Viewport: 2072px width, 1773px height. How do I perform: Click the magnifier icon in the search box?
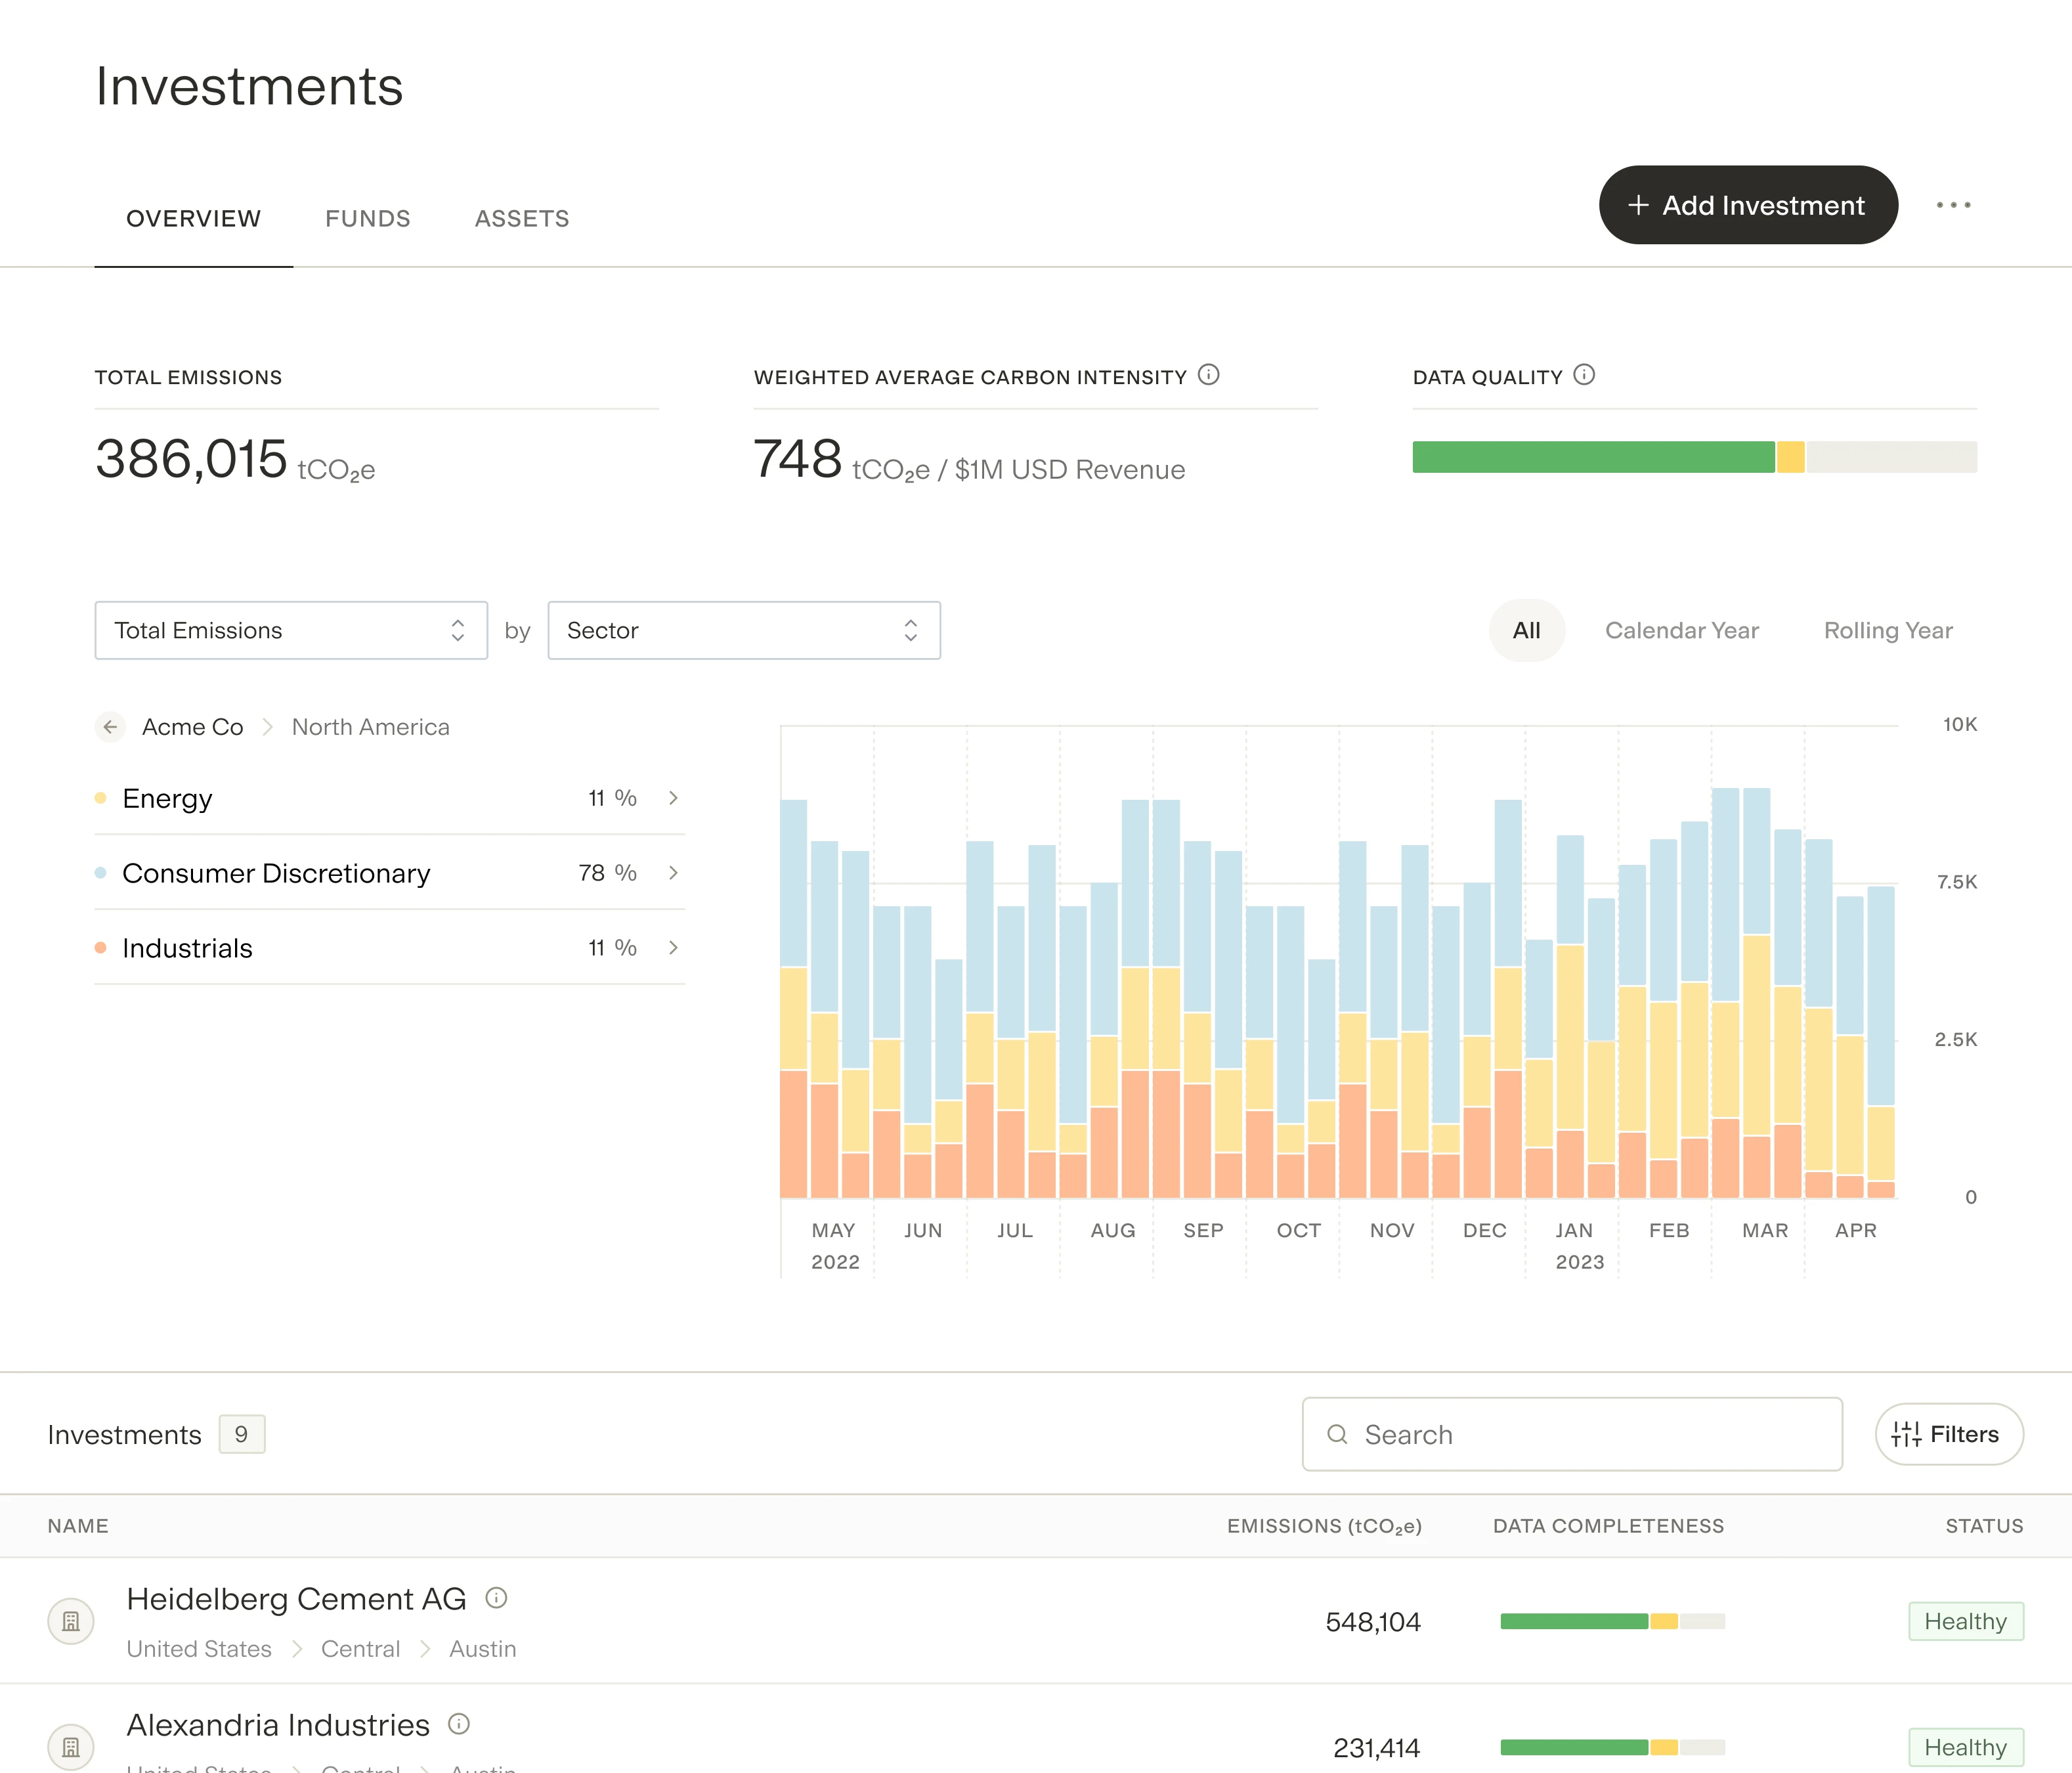(x=1337, y=1434)
